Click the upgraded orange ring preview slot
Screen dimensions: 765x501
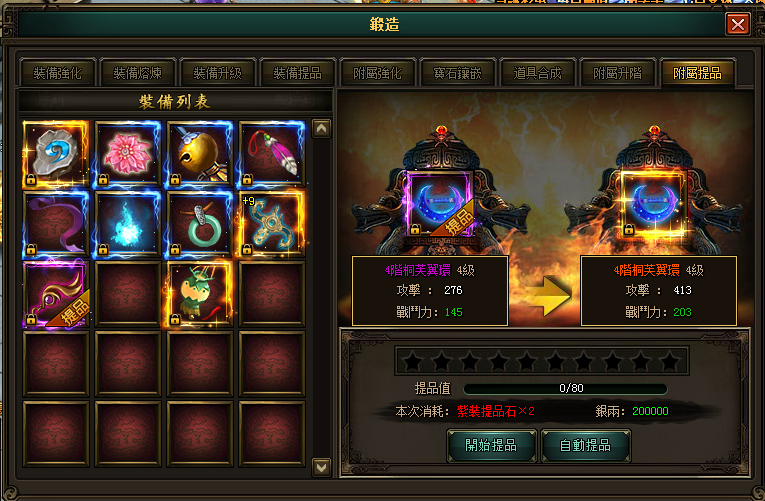click(x=654, y=203)
